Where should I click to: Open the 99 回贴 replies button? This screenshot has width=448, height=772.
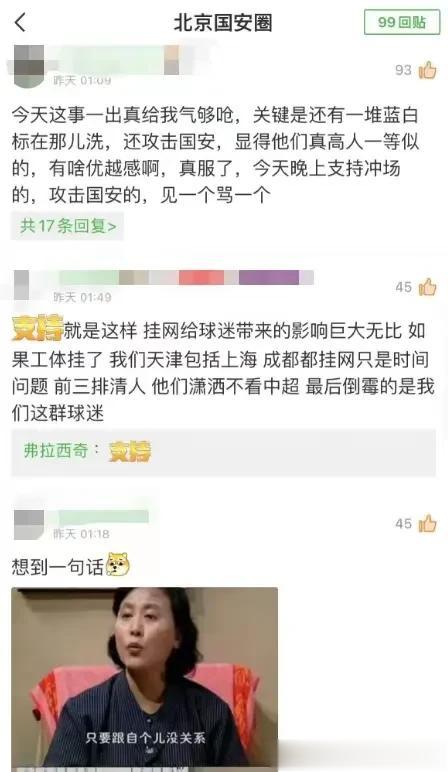click(402, 22)
